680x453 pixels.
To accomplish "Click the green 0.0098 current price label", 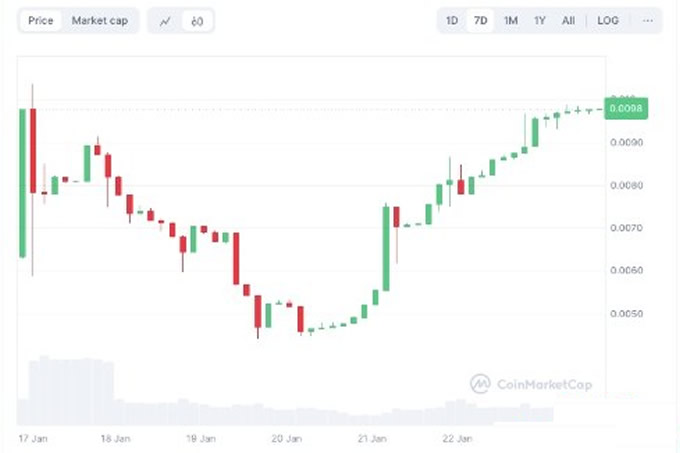I will click(626, 108).
